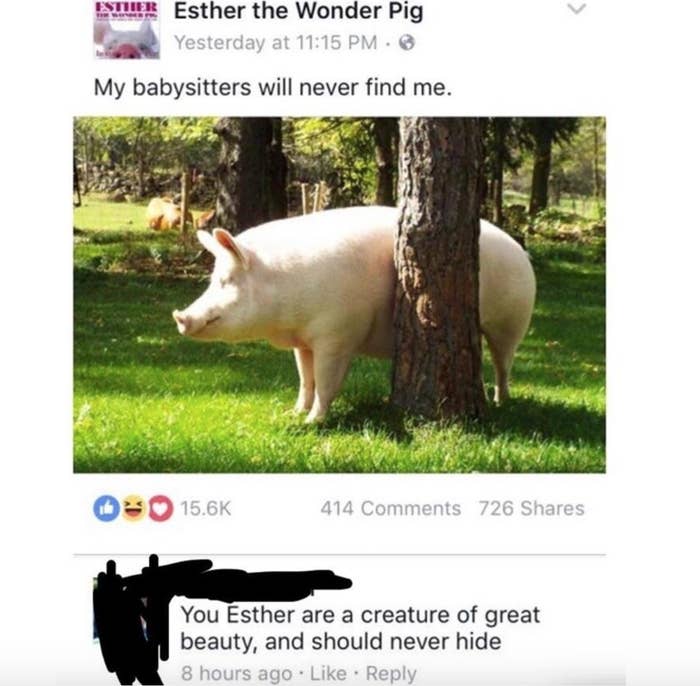
Task: Open the 414 Comments link
Action: [390, 508]
